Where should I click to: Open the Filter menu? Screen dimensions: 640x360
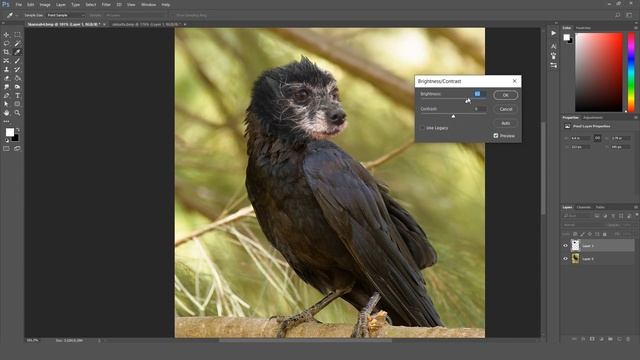click(106, 4)
